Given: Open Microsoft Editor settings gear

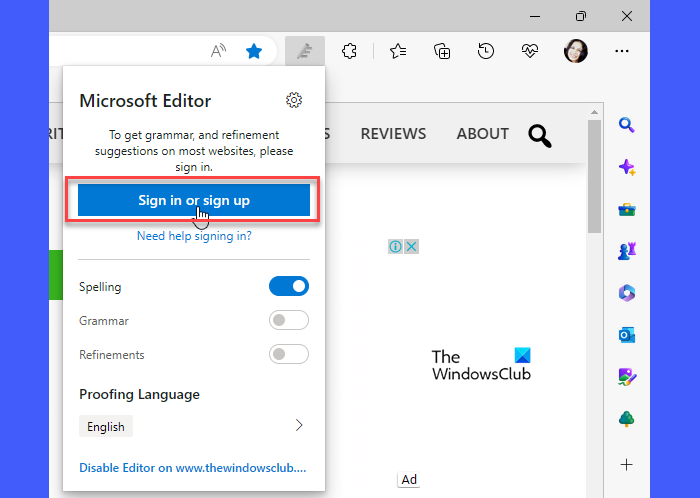Looking at the screenshot, I should coord(294,100).
